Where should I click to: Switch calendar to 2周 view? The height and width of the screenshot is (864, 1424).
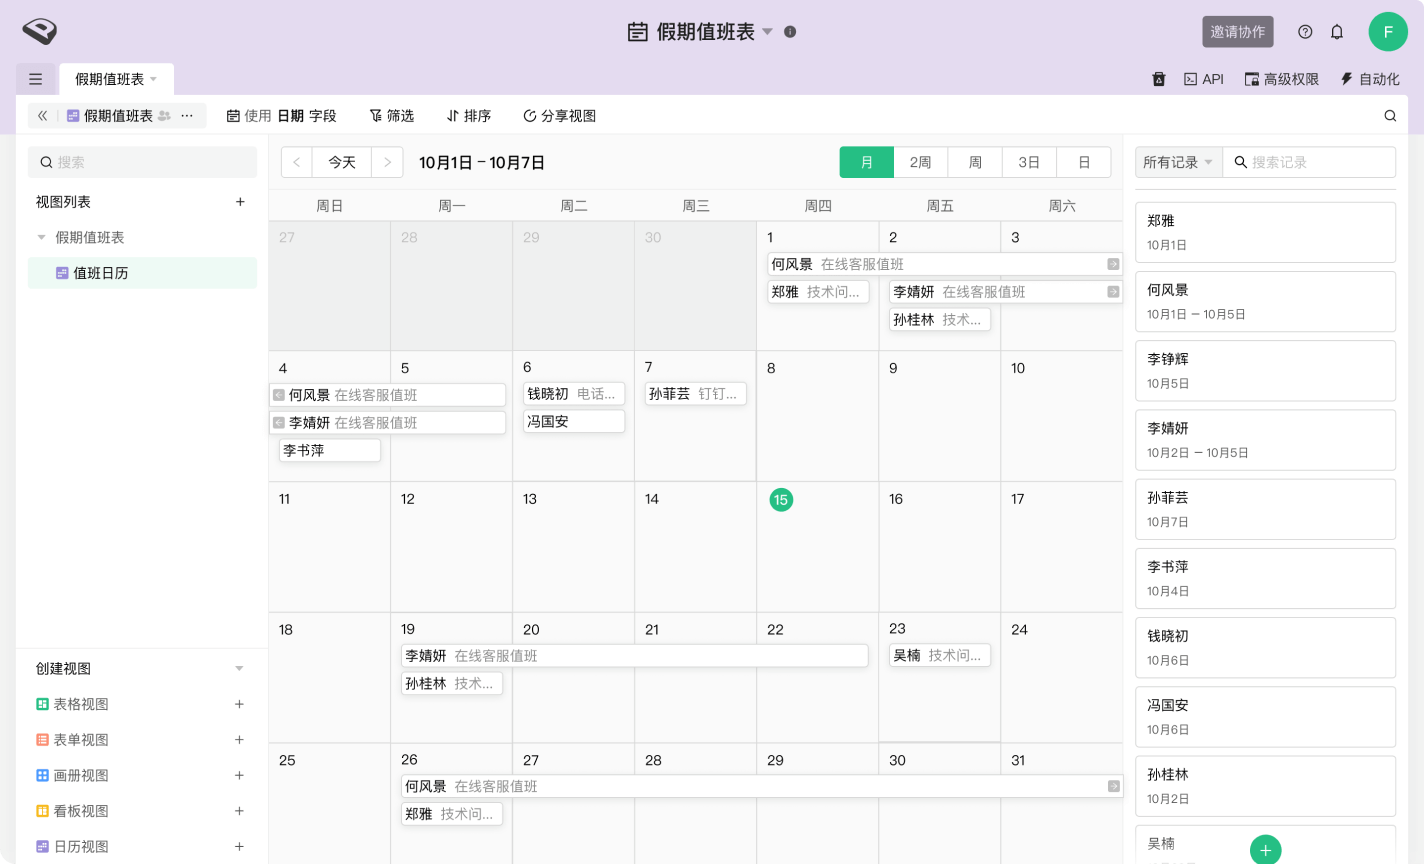[920, 162]
